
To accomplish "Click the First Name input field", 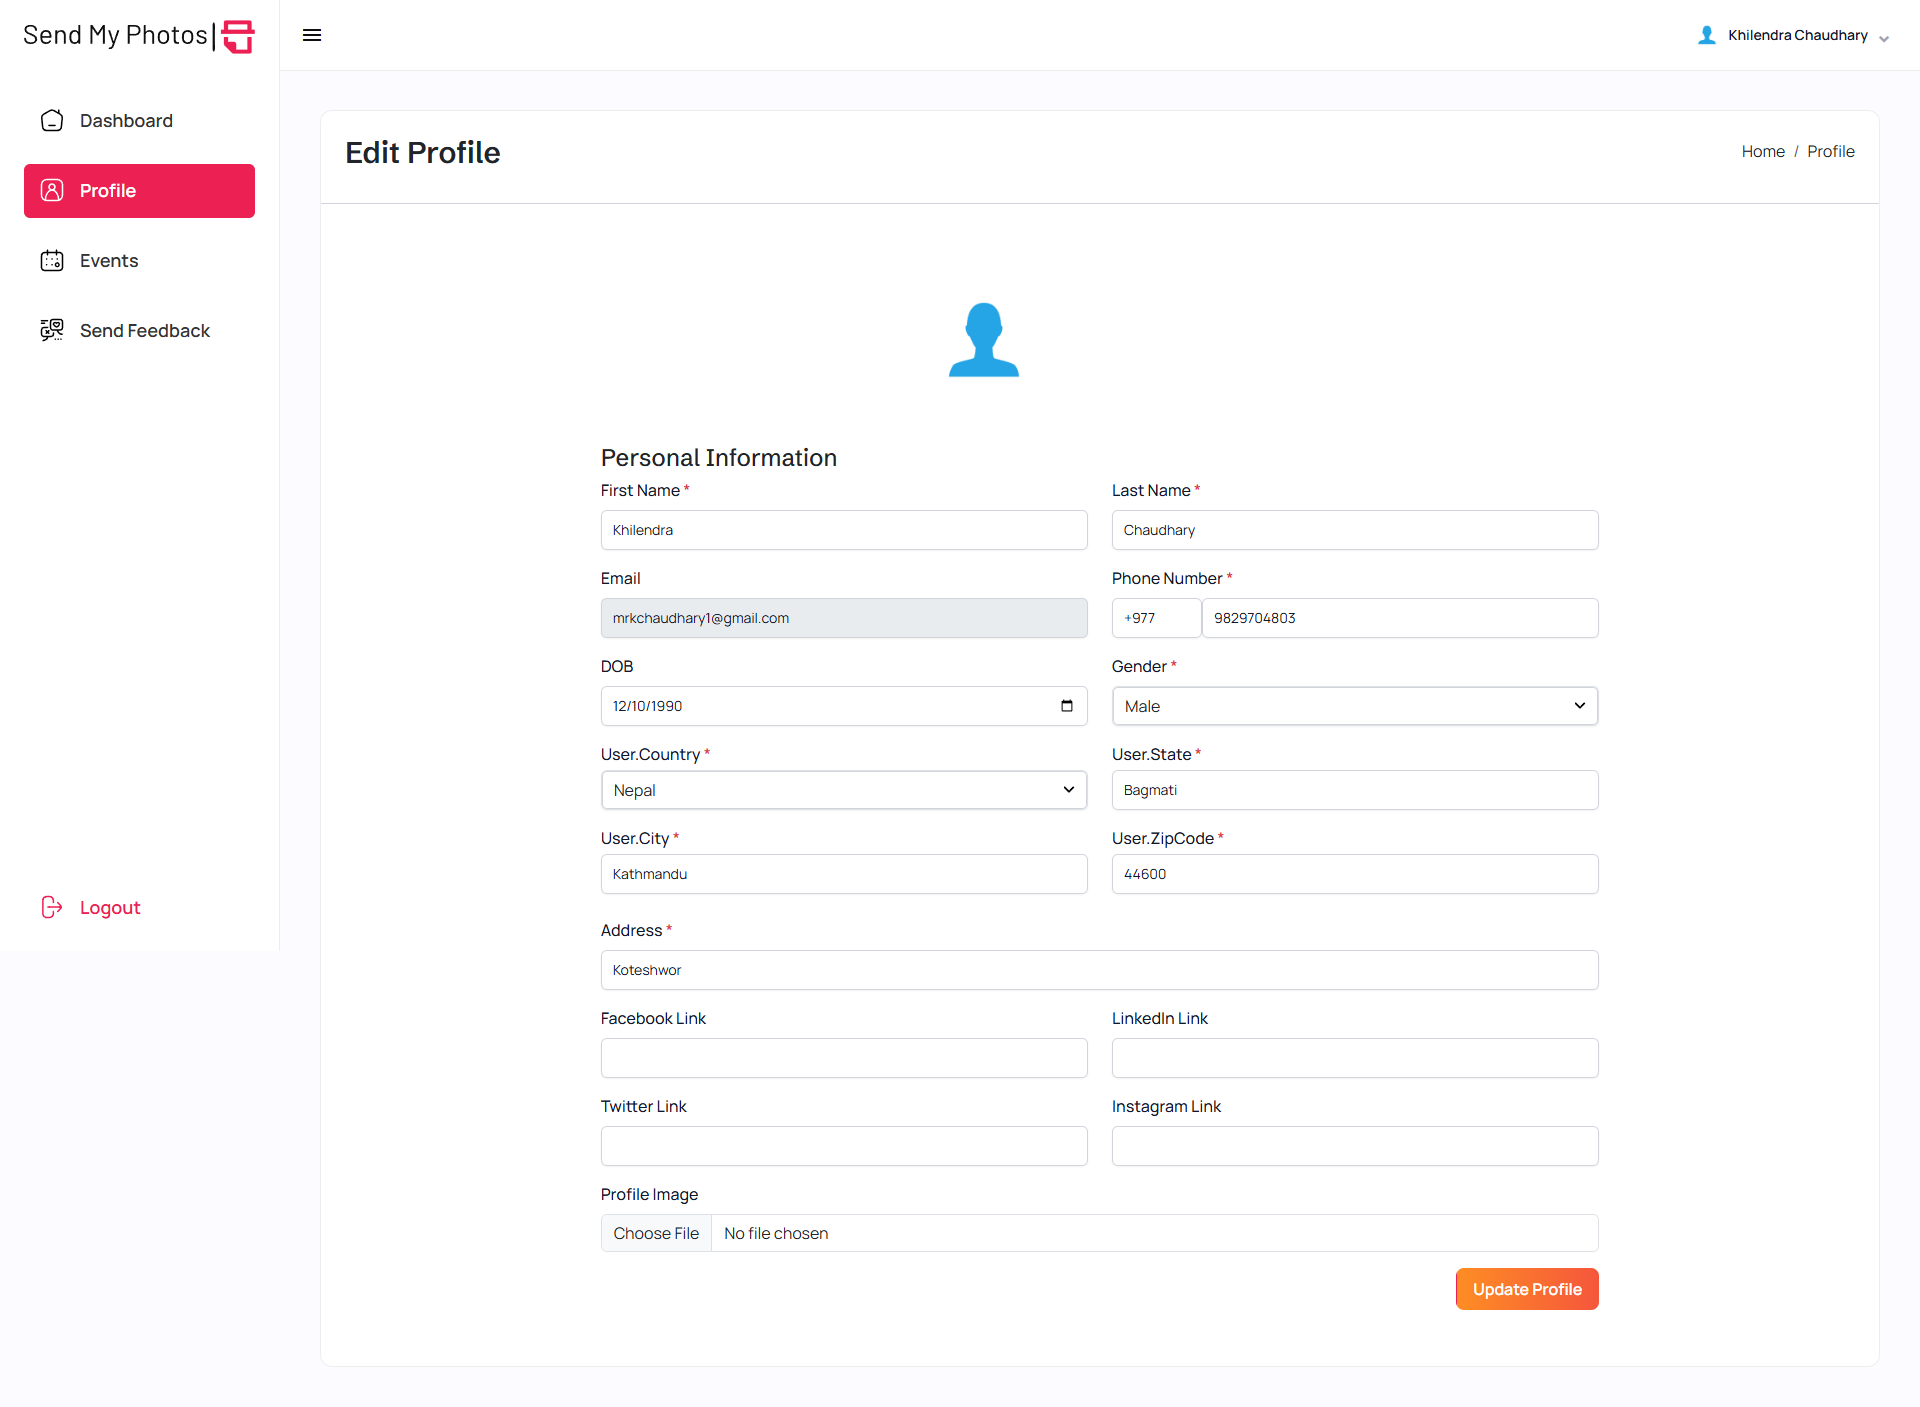I will [843, 530].
